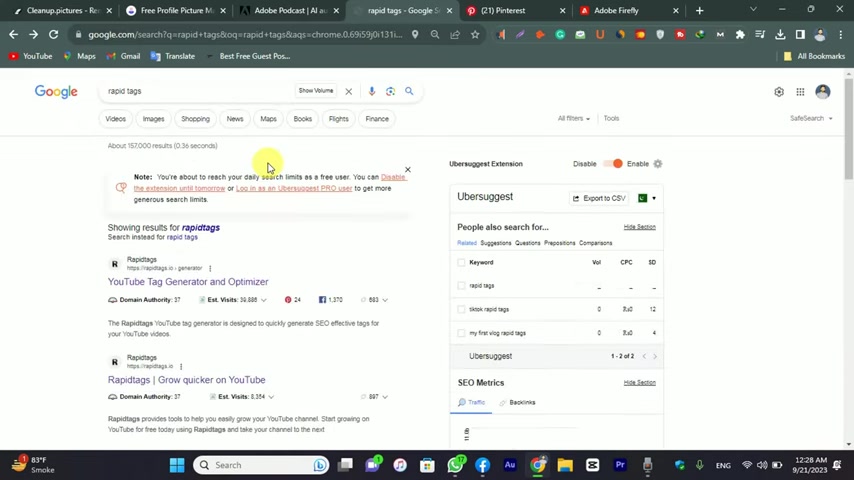Viewport: 854px width, 480px height.
Task: Click Pinterest shares count icon 24
Action: coord(288,300)
